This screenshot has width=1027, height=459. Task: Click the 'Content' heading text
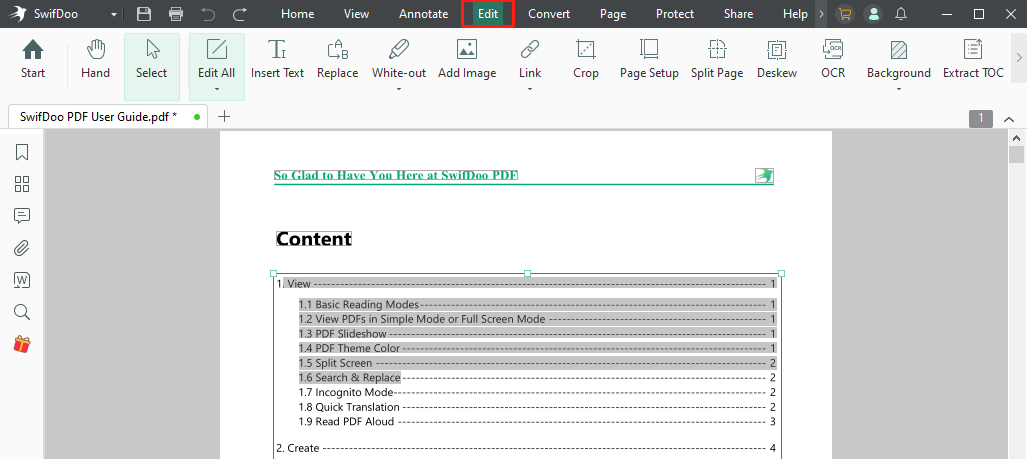pos(314,239)
